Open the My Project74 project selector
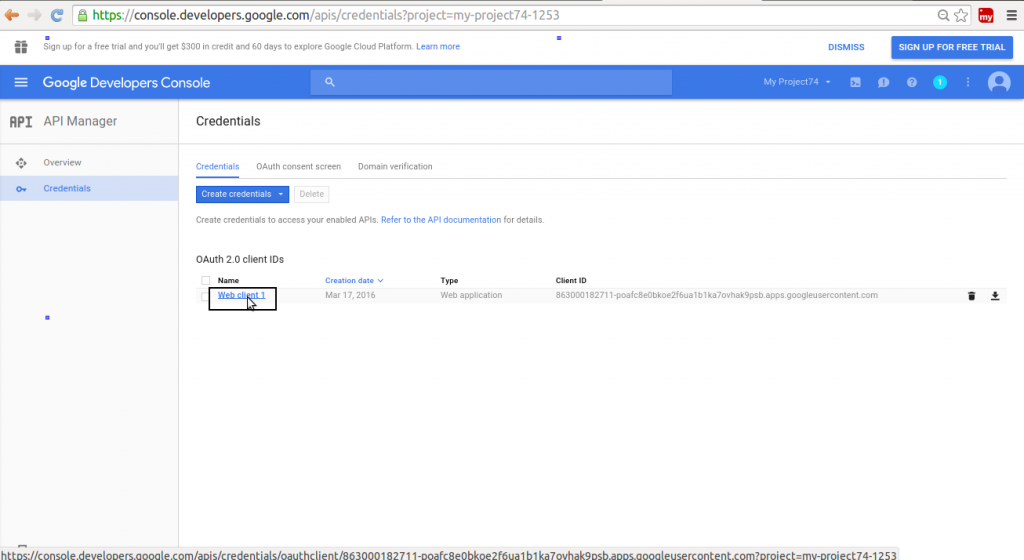The width and height of the screenshot is (1024, 560). (x=797, y=82)
